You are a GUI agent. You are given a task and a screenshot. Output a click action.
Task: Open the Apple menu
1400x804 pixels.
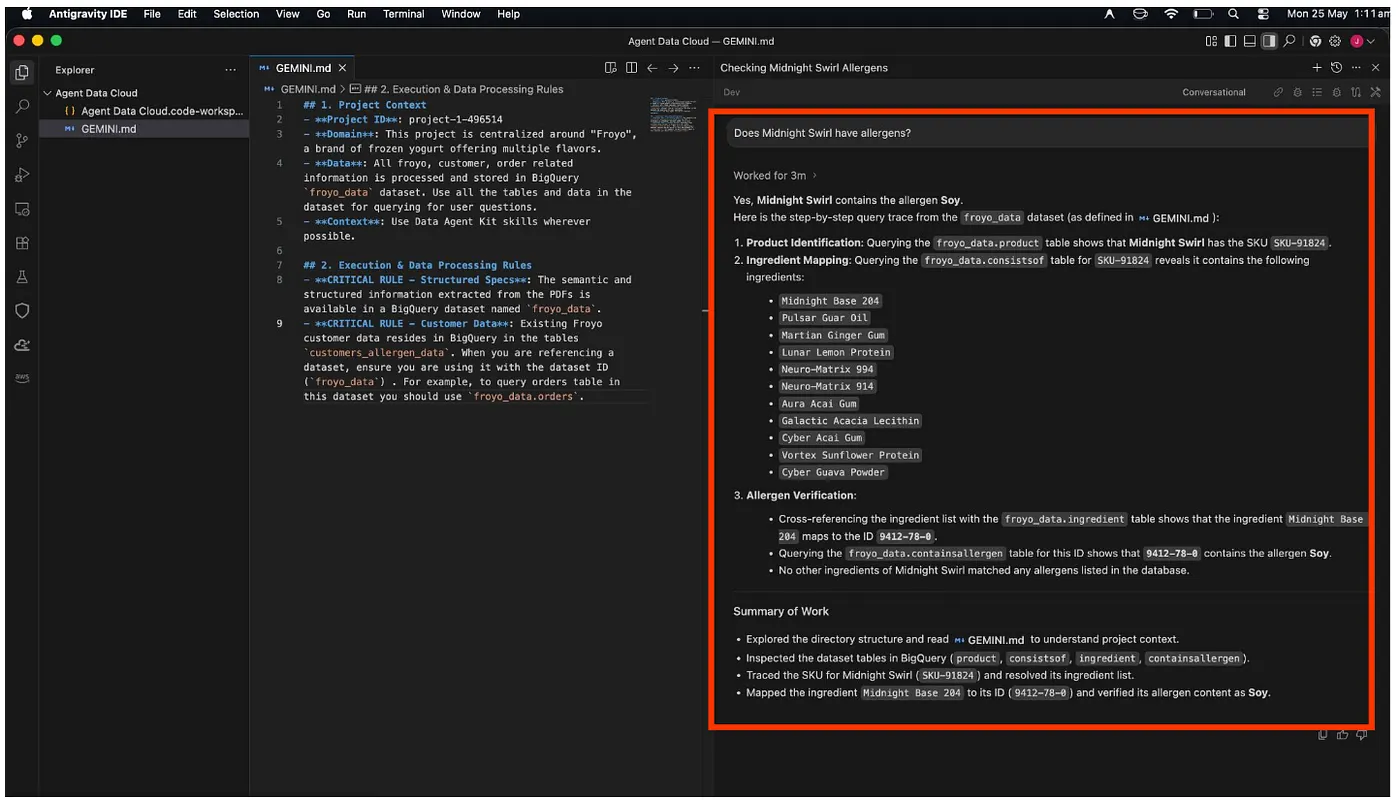click(x=27, y=14)
